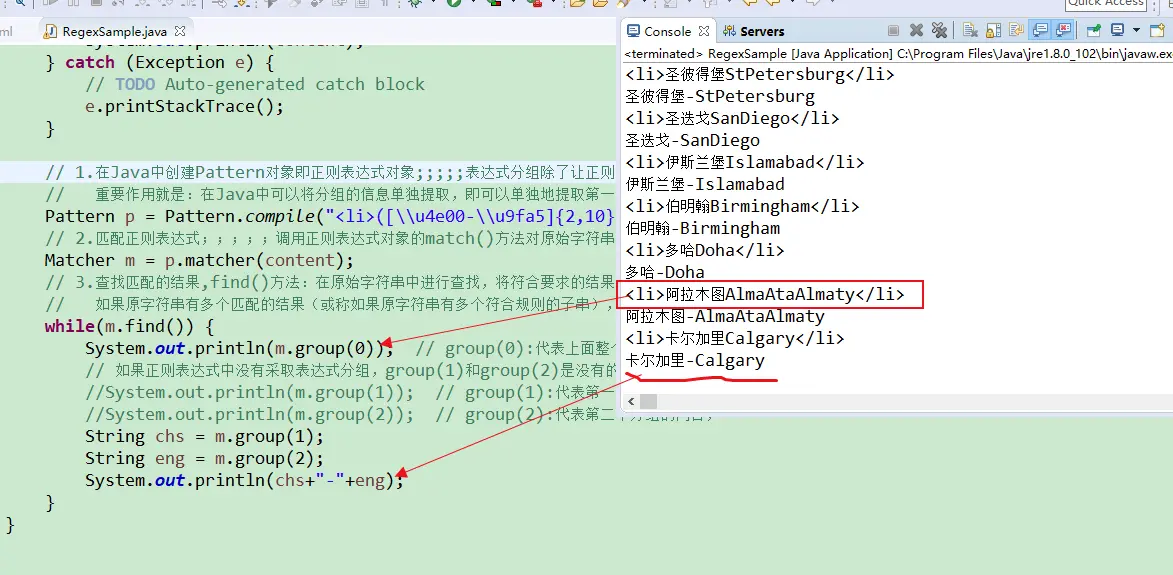Click Display Selected Console icon

tap(1118, 31)
